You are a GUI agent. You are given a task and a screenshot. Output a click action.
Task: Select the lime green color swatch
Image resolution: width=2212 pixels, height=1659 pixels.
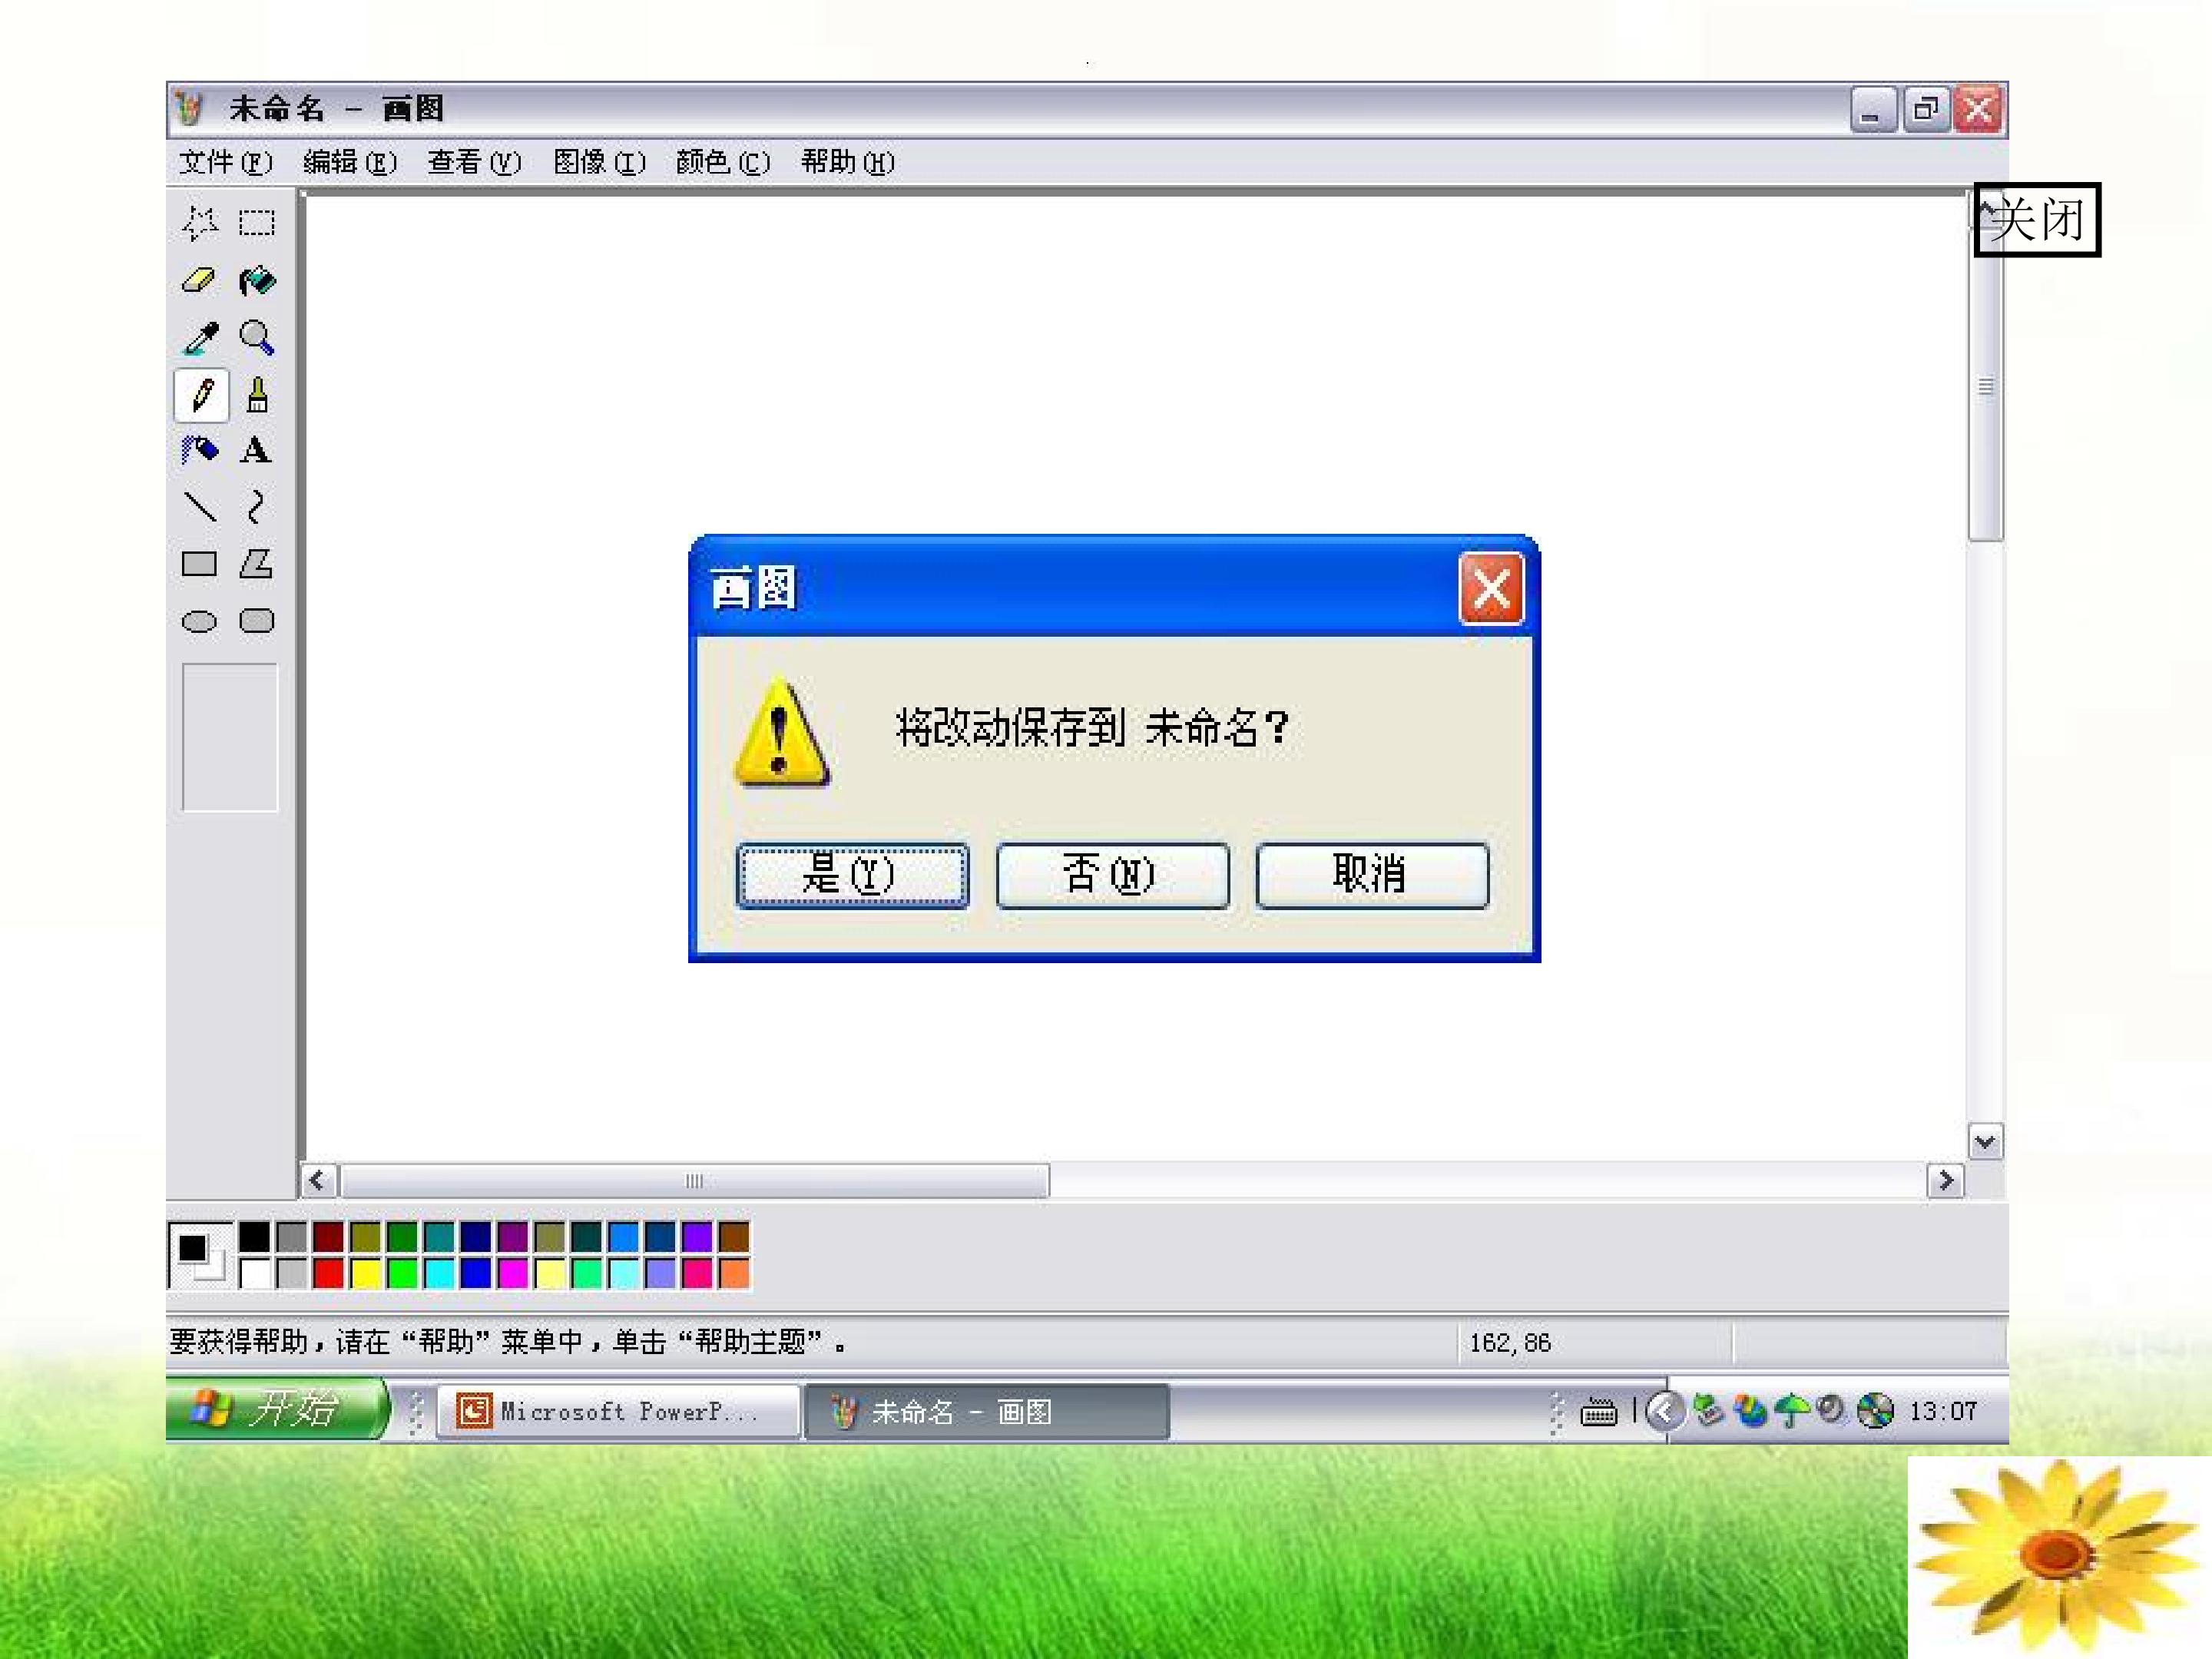(402, 1273)
